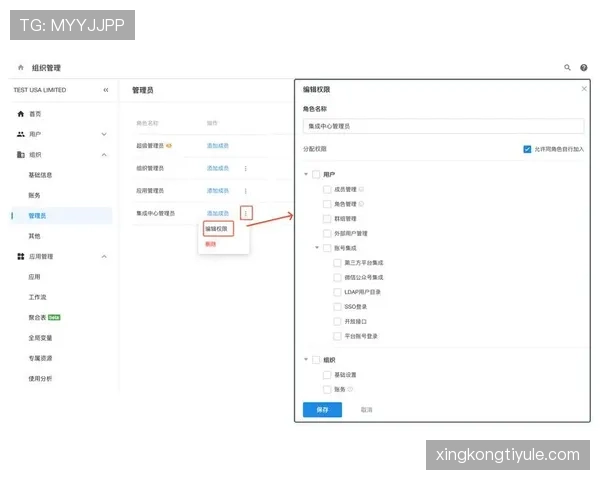The width and height of the screenshot is (600, 480).
Task: Click the 集成中心管理员 role name
Action: (156, 213)
